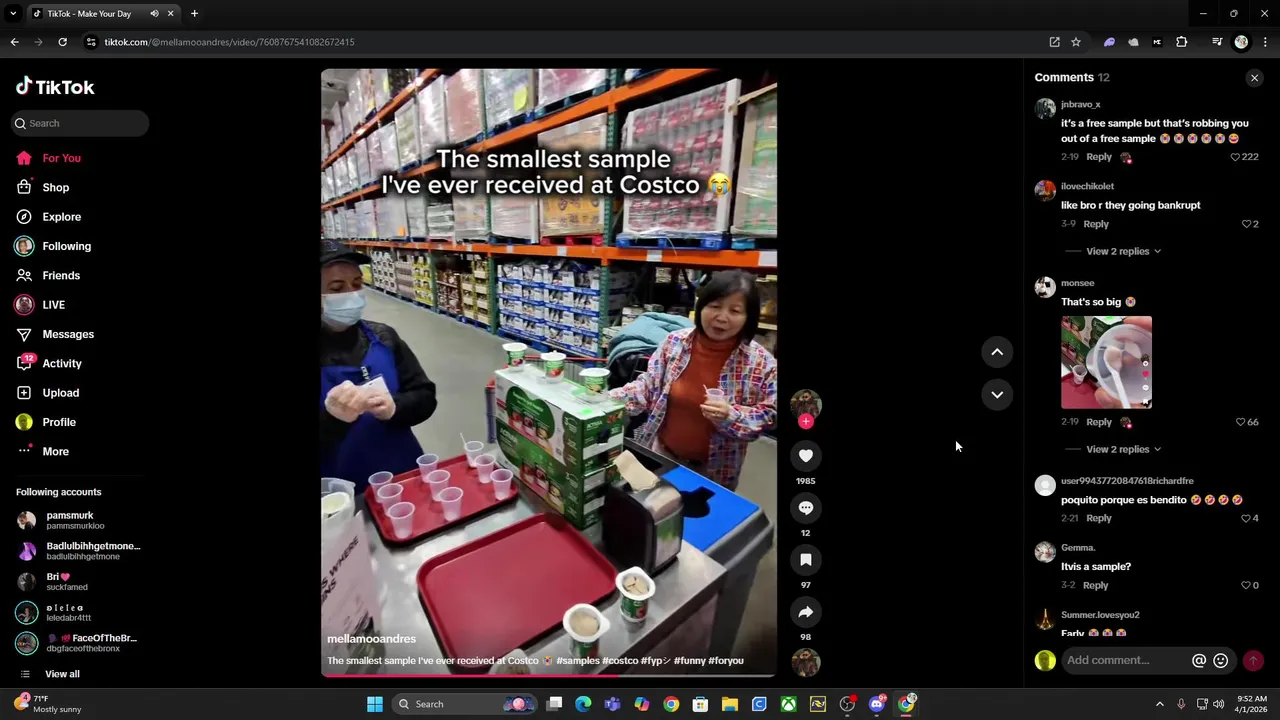Open a new browser tab
This screenshot has height=720, width=1280.
[194, 14]
